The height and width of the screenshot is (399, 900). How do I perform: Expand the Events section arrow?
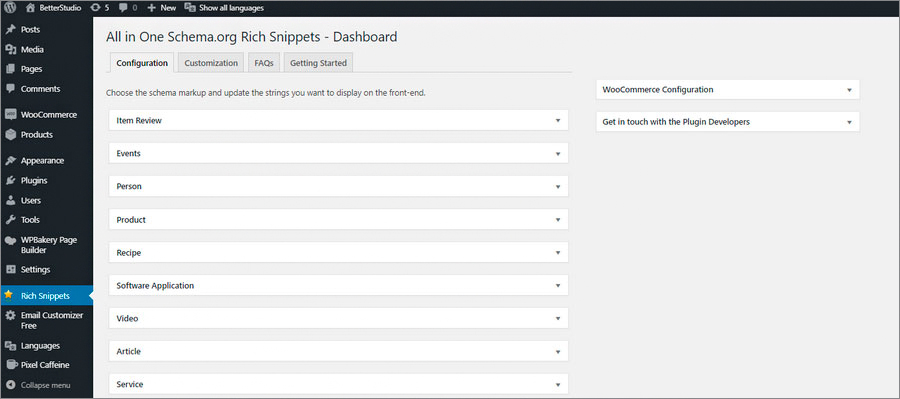(557, 154)
